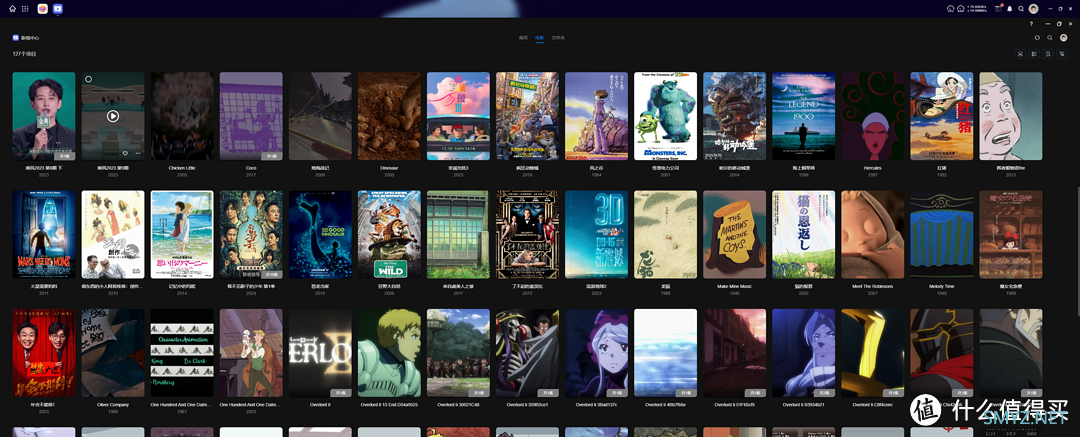Click the video center logo at top left
The width and height of the screenshot is (1080, 437).
coord(15,38)
